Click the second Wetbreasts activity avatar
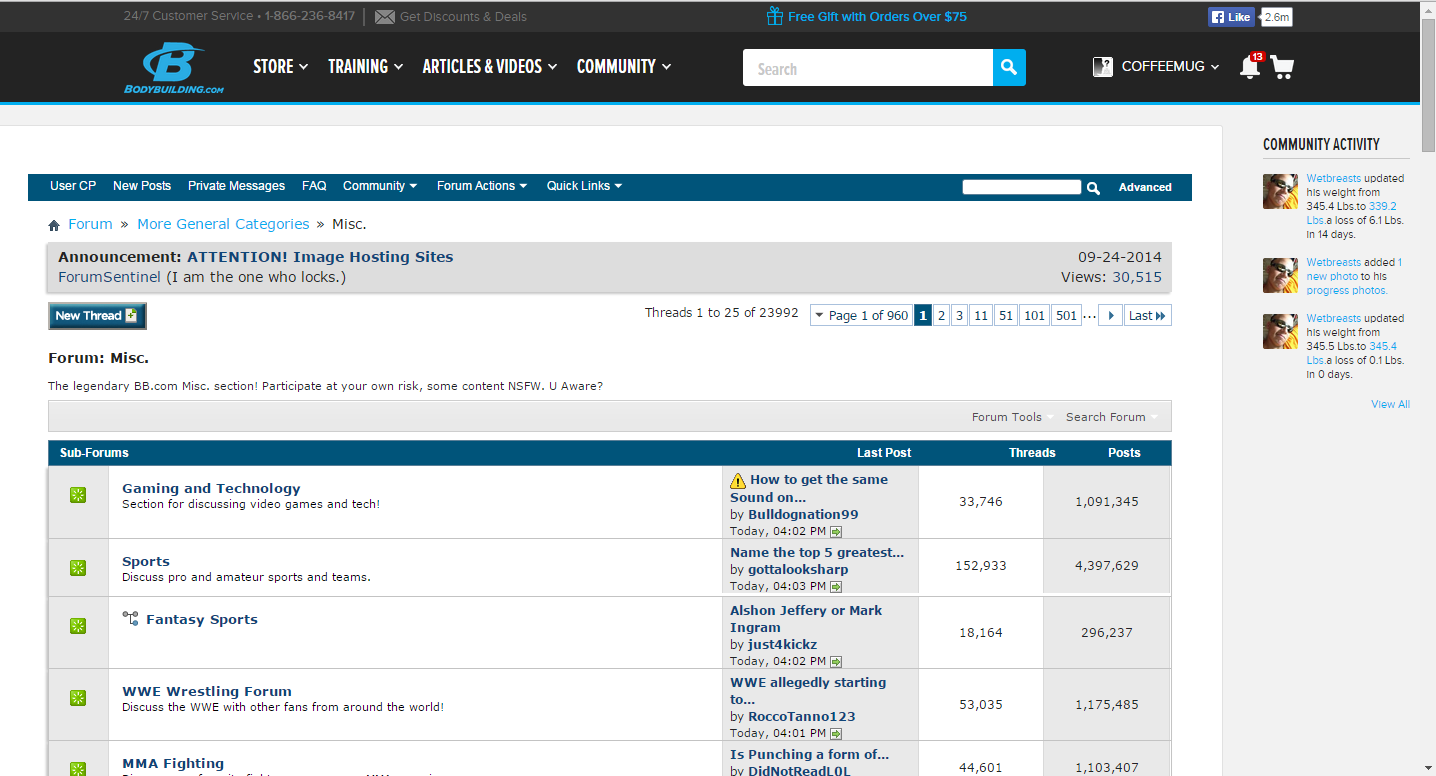The image size is (1436, 776). click(x=1280, y=275)
